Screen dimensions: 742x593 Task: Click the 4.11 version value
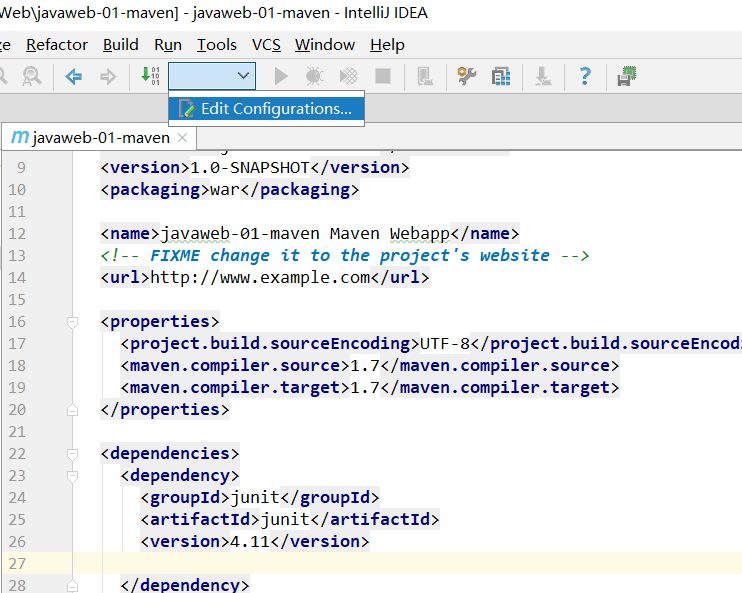pos(250,541)
